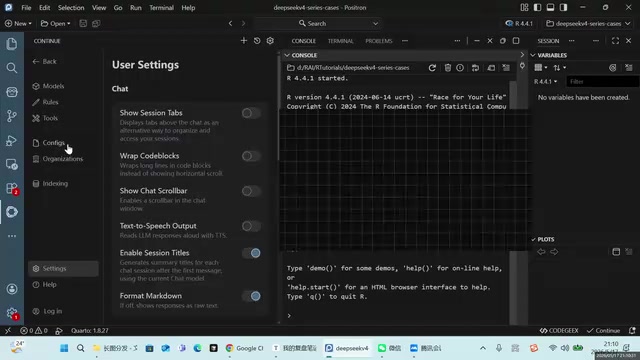Open Organizations settings section
This screenshot has height=360, width=640.
58,159
